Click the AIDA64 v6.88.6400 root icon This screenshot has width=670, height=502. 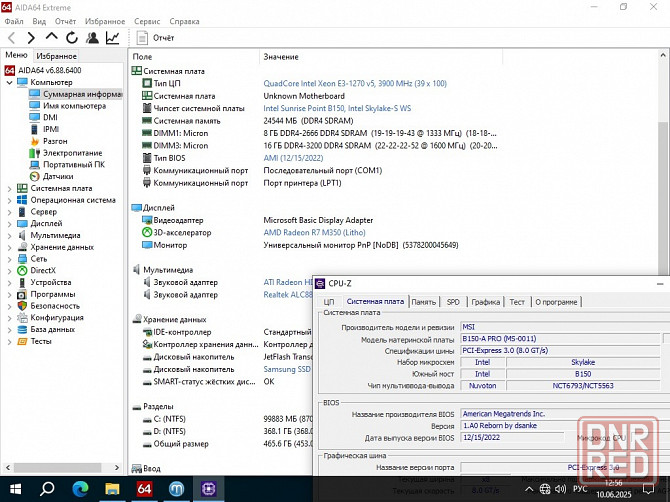10,70
